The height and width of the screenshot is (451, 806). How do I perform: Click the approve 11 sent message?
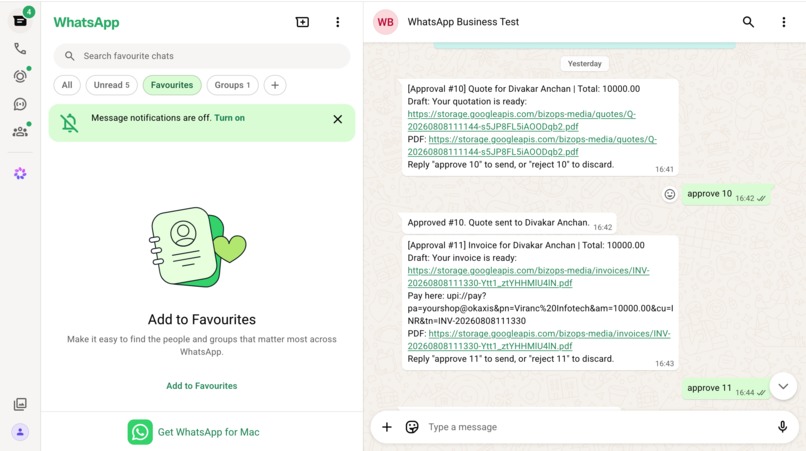pyautogui.click(x=725, y=389)
